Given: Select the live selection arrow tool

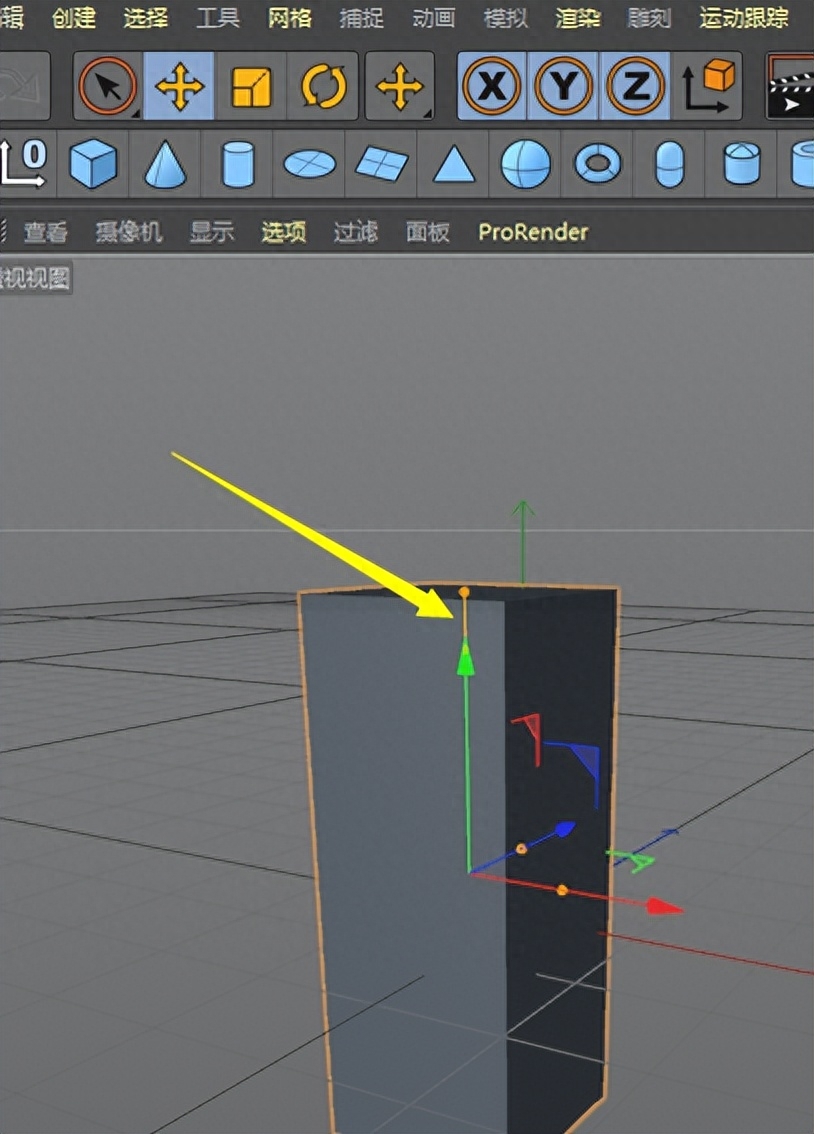Looking at the screenshot, I should [x=108, y=86].
